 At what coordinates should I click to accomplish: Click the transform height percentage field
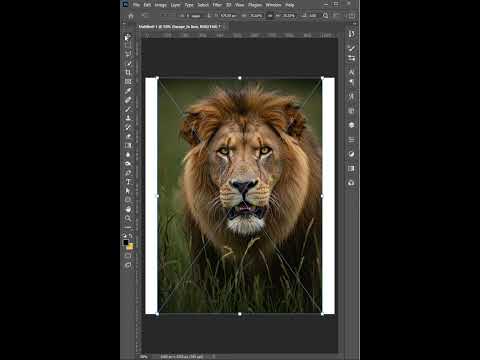click(x=289, y=16)
